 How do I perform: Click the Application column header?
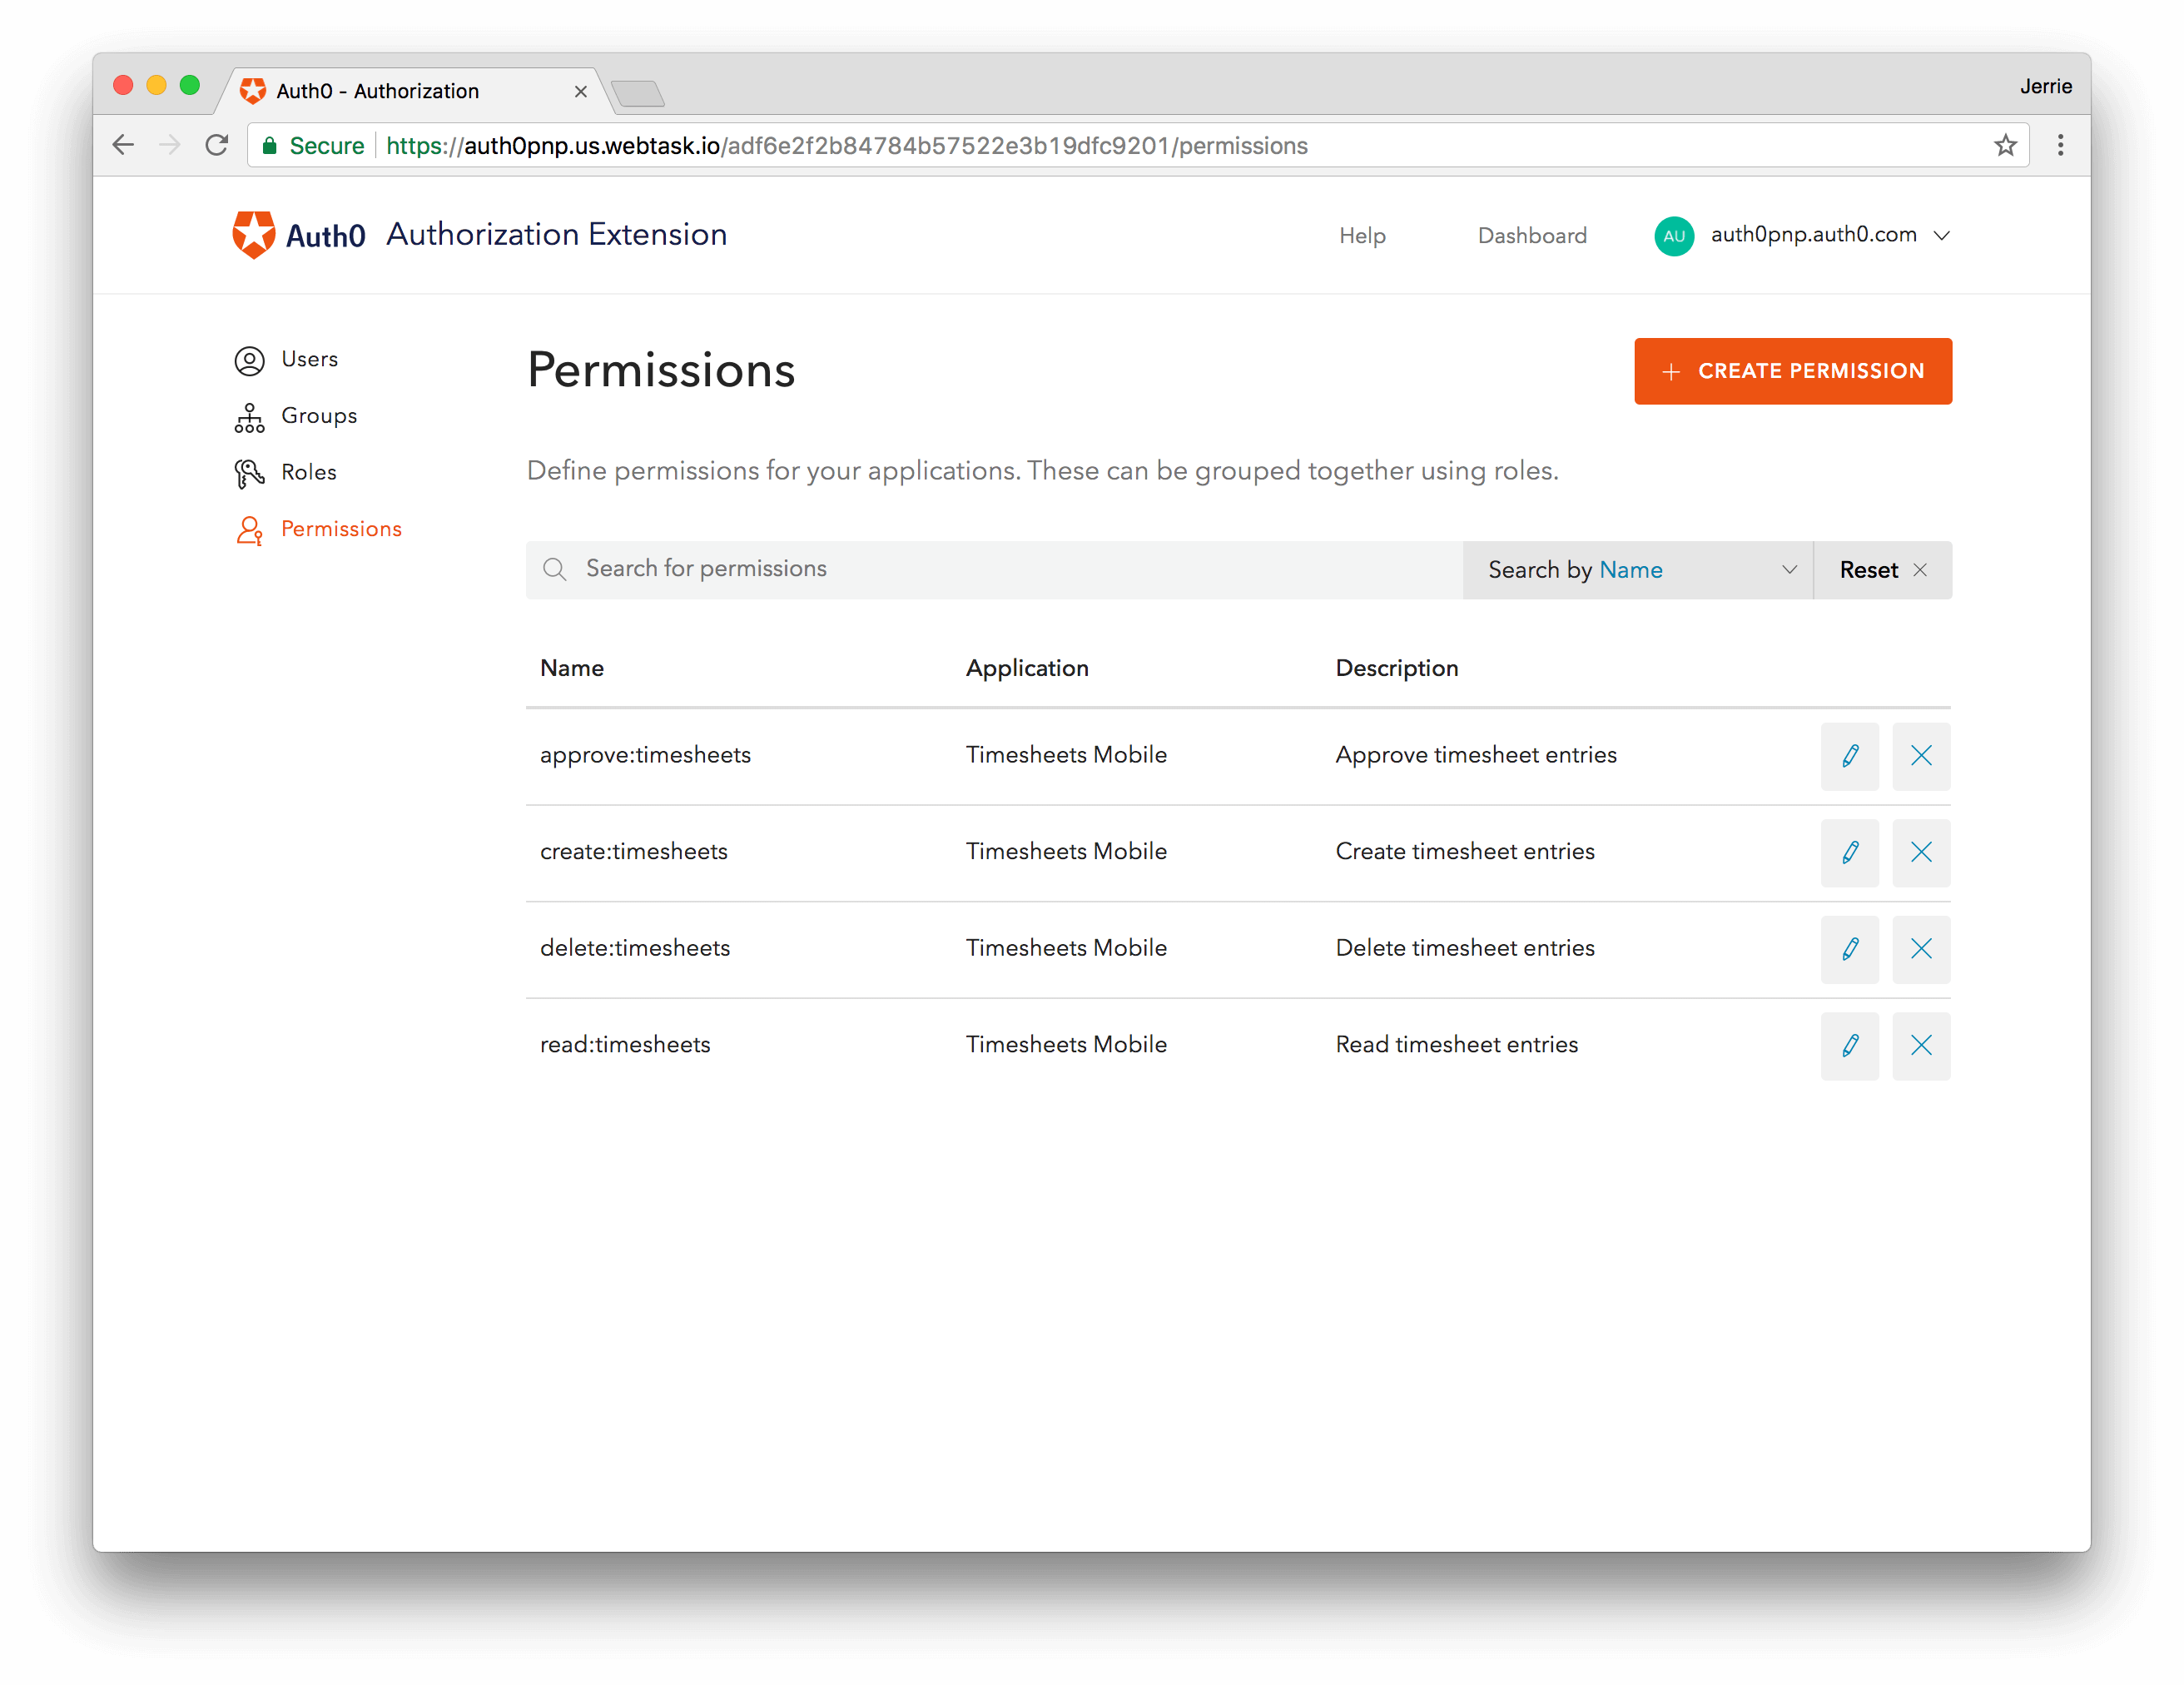pos(1026,669)
